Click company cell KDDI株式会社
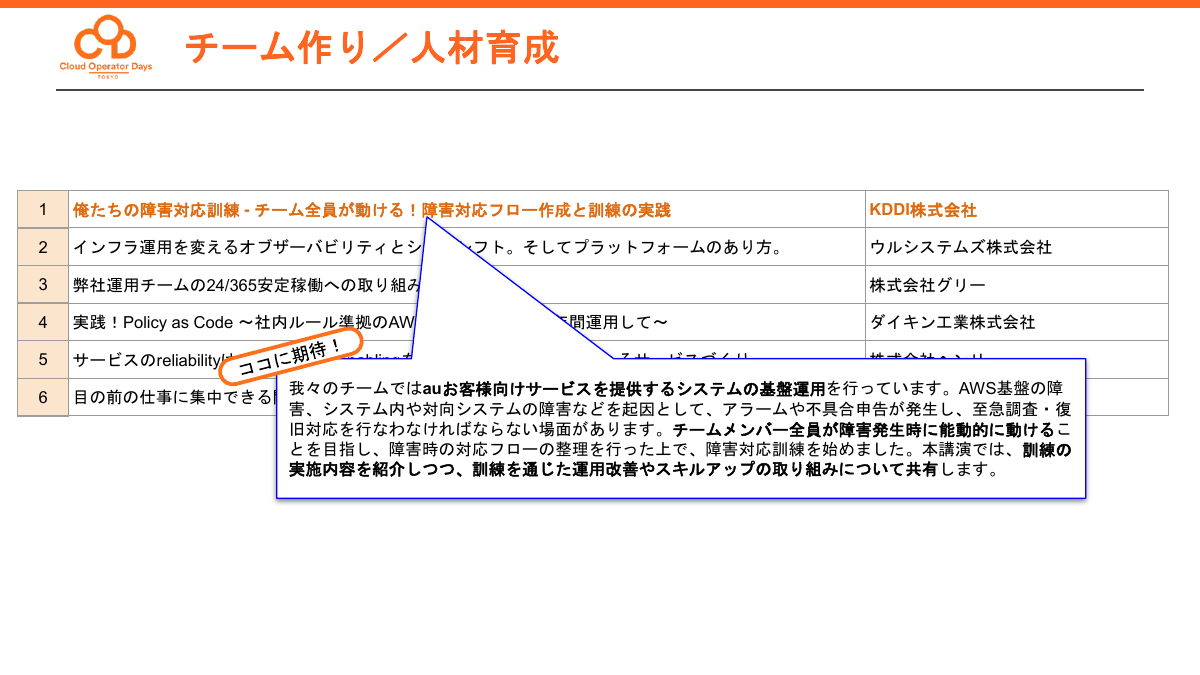1200x675 pixels. pyautogui.click(x=1017, y=210)
